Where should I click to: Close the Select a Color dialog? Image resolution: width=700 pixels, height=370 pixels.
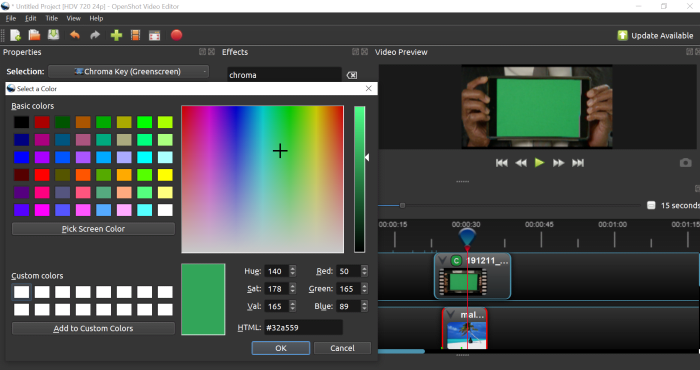pos(368,88)
